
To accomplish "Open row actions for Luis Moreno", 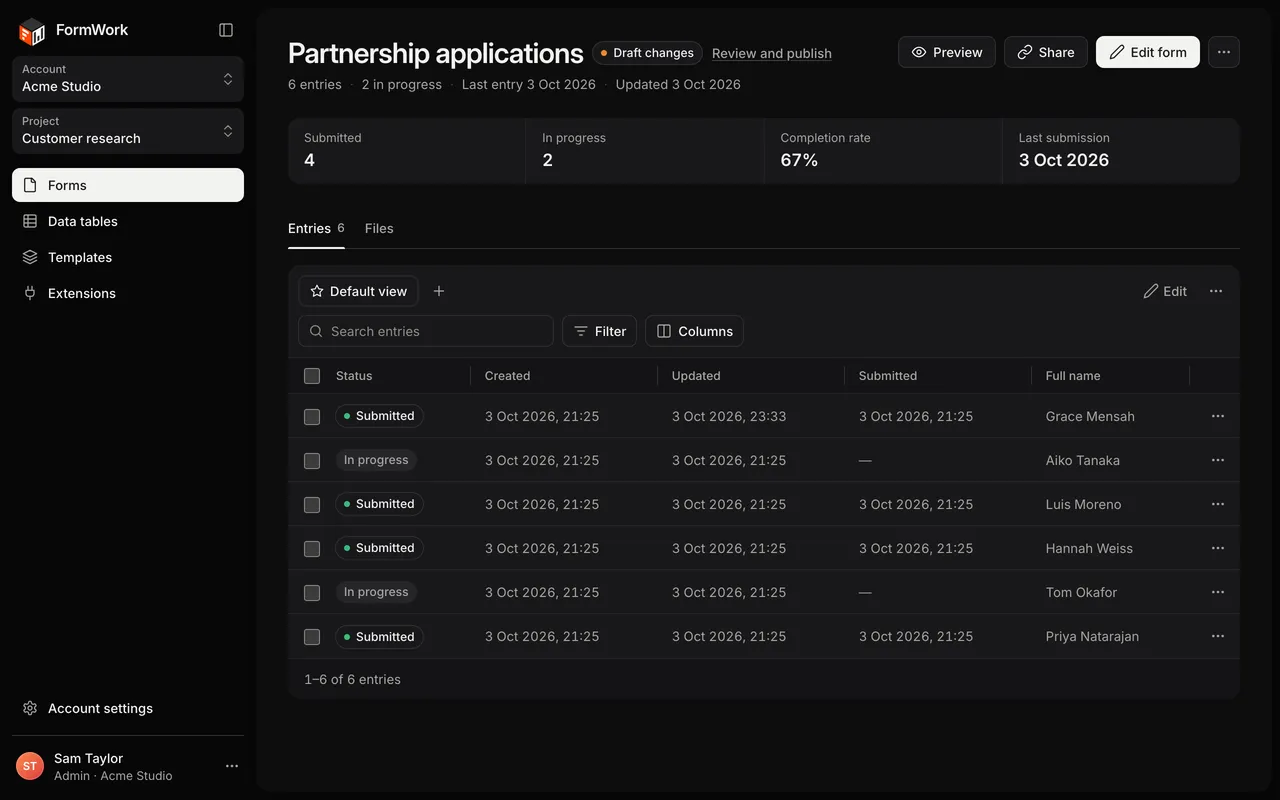I will point(1218,504).
